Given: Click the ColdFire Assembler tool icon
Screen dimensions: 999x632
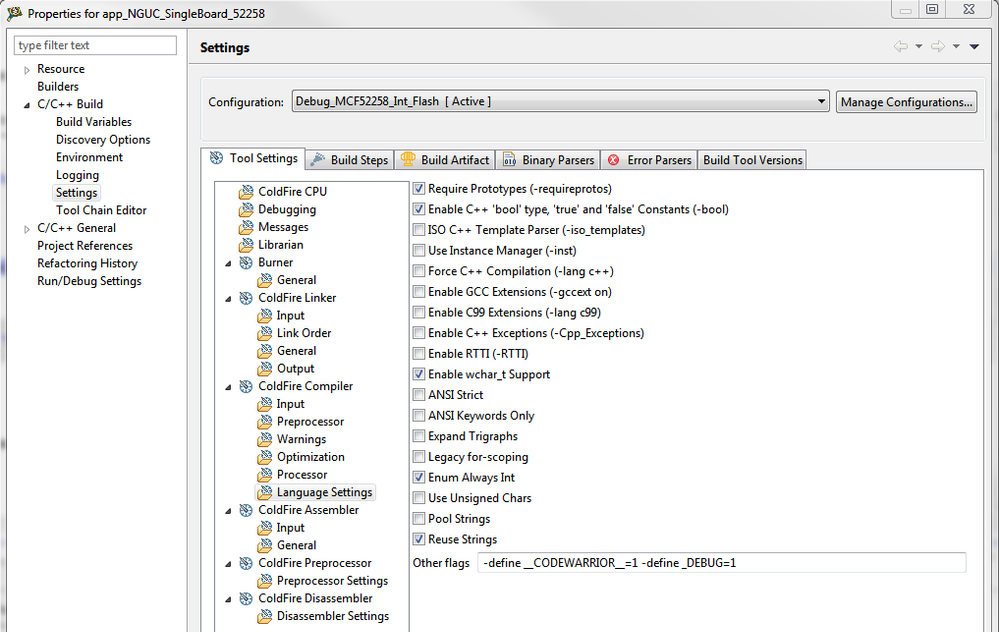Looking at the screenshot, I should (246, 510).
